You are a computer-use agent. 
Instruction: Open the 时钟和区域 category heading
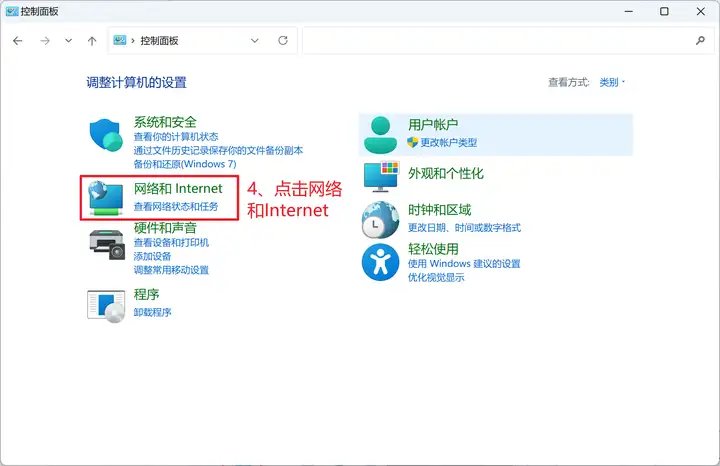coord(439,210)
